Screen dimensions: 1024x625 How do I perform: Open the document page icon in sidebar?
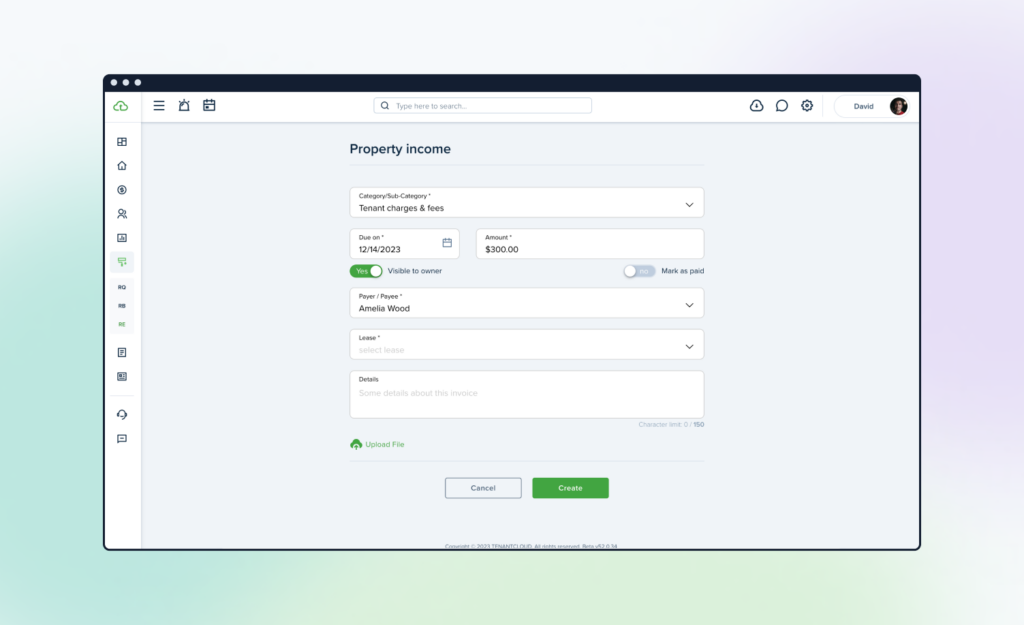click(x=122, y=353)
